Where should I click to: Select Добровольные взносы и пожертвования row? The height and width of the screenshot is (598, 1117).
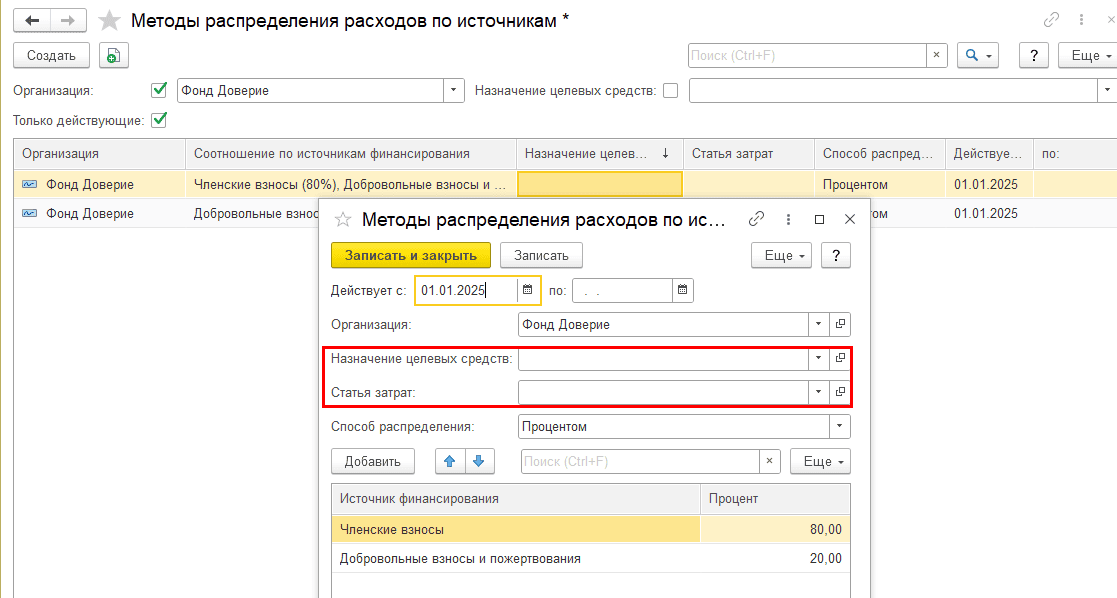tap(460, 558)
